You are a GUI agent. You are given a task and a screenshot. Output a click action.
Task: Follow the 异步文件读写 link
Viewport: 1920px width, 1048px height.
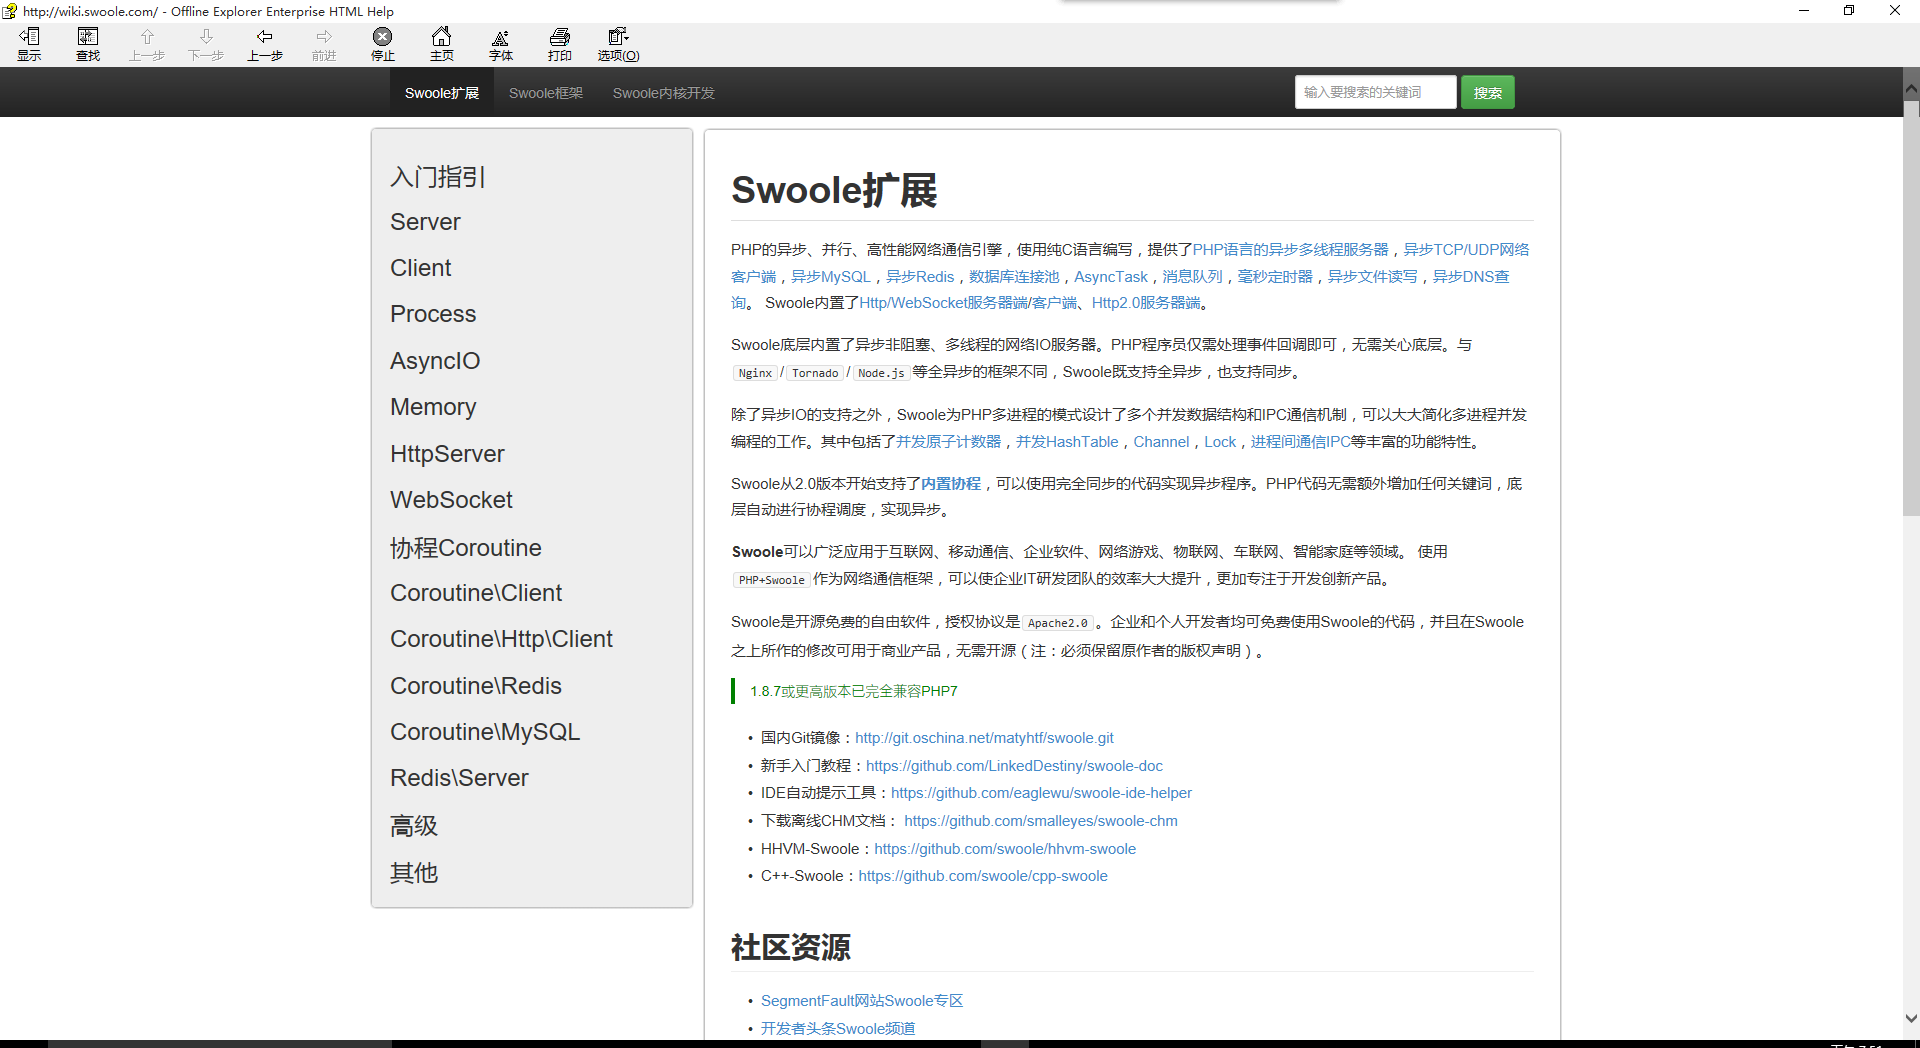(1373, 277)
